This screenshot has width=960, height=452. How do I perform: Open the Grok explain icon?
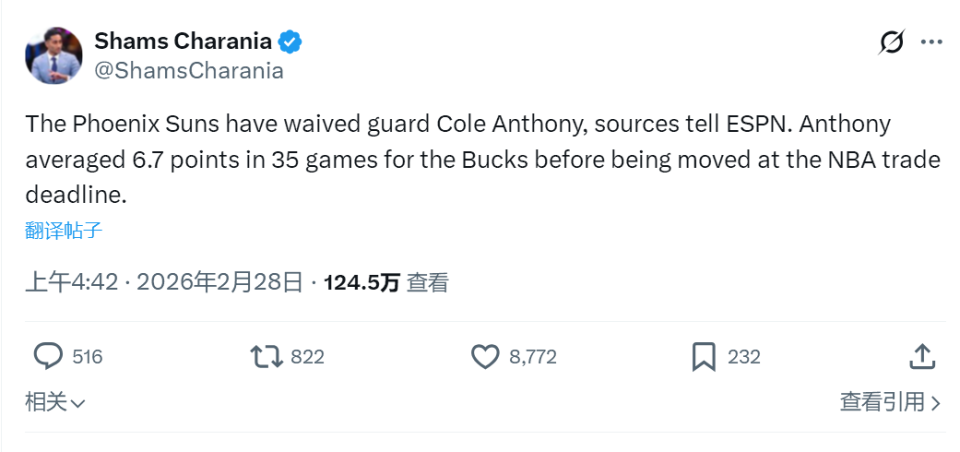point(890,42)
